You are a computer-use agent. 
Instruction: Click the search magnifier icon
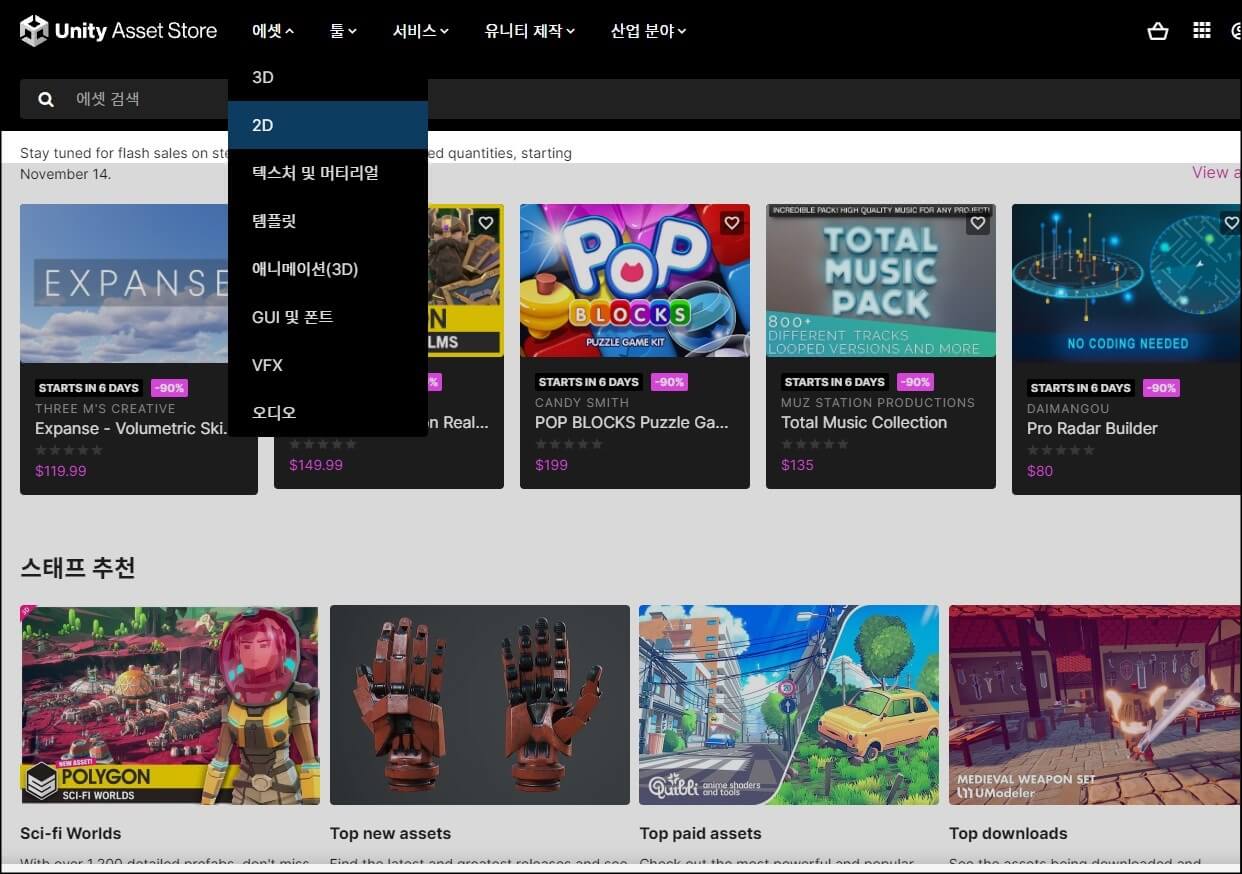46,99
